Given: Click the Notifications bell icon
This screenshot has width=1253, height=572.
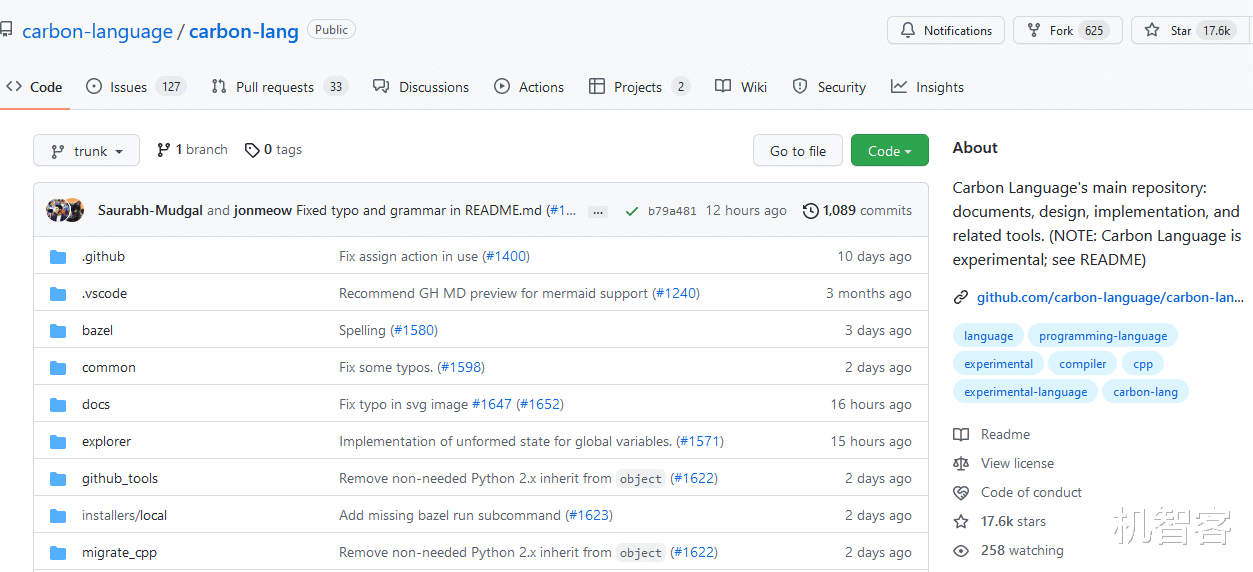Looking at the screenshot, I should click(908, 31).
